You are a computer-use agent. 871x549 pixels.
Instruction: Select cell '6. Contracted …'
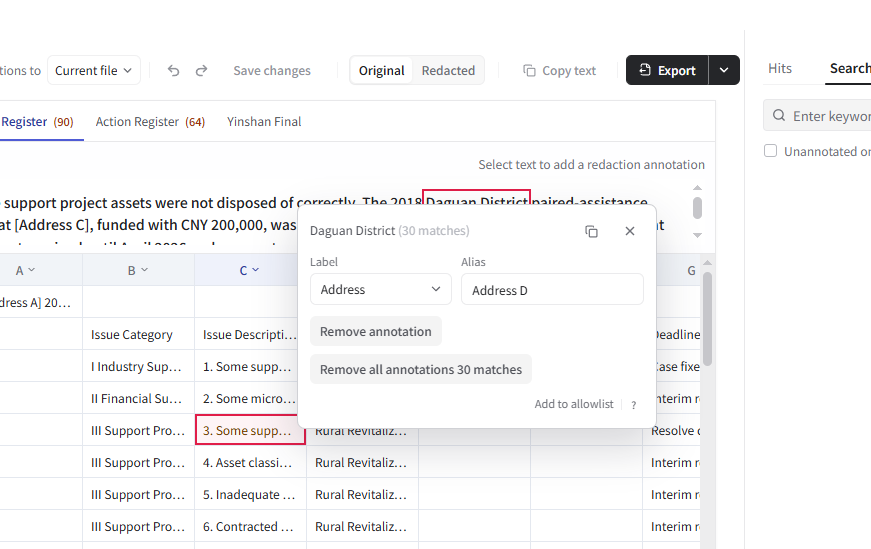coord(250,526)
